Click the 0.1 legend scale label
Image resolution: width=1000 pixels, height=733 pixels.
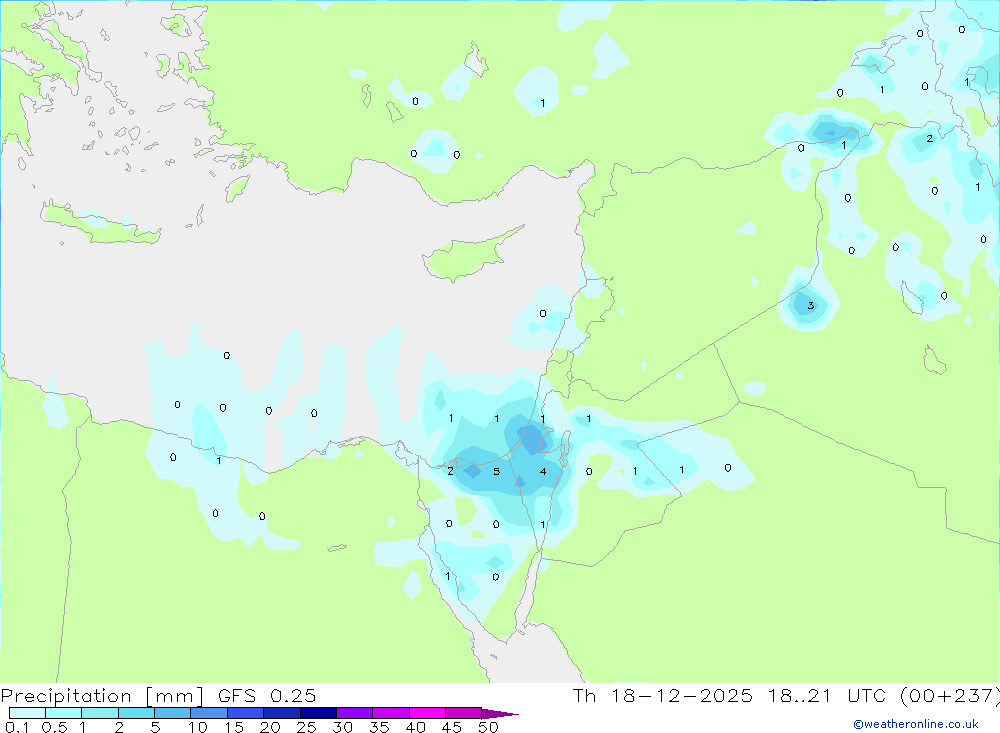click(x=16, y=727)
